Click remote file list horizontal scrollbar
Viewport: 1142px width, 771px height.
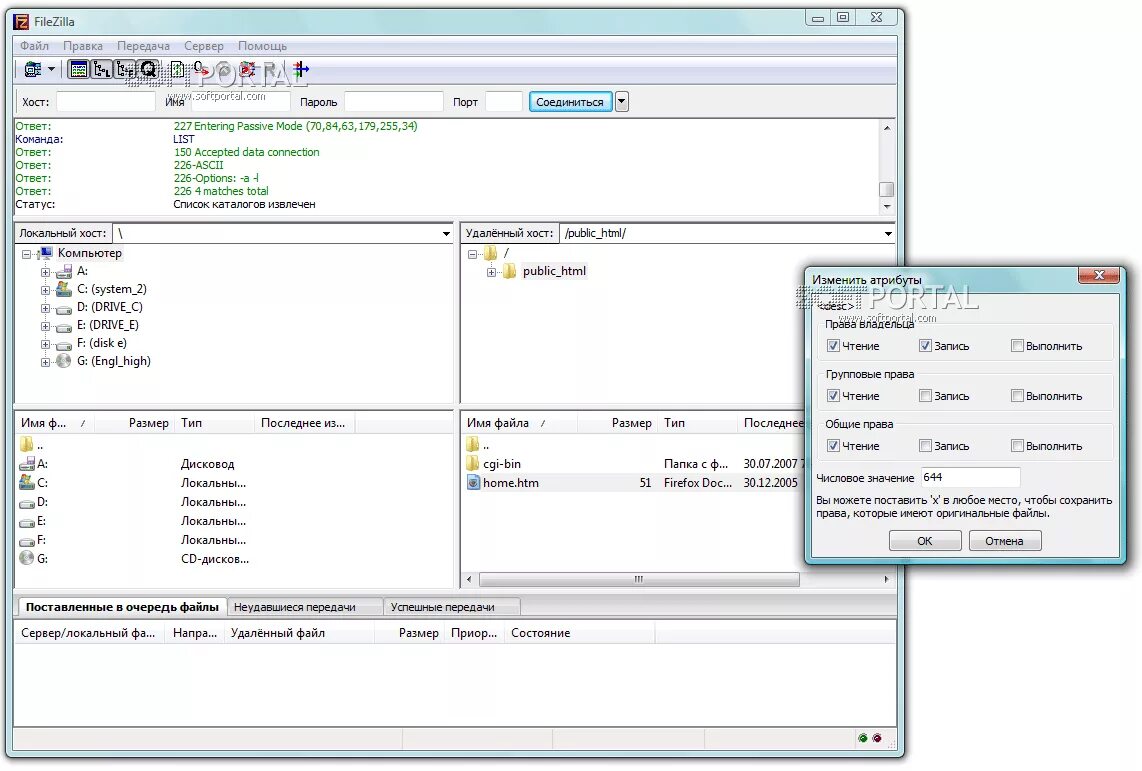pos(639,580)
